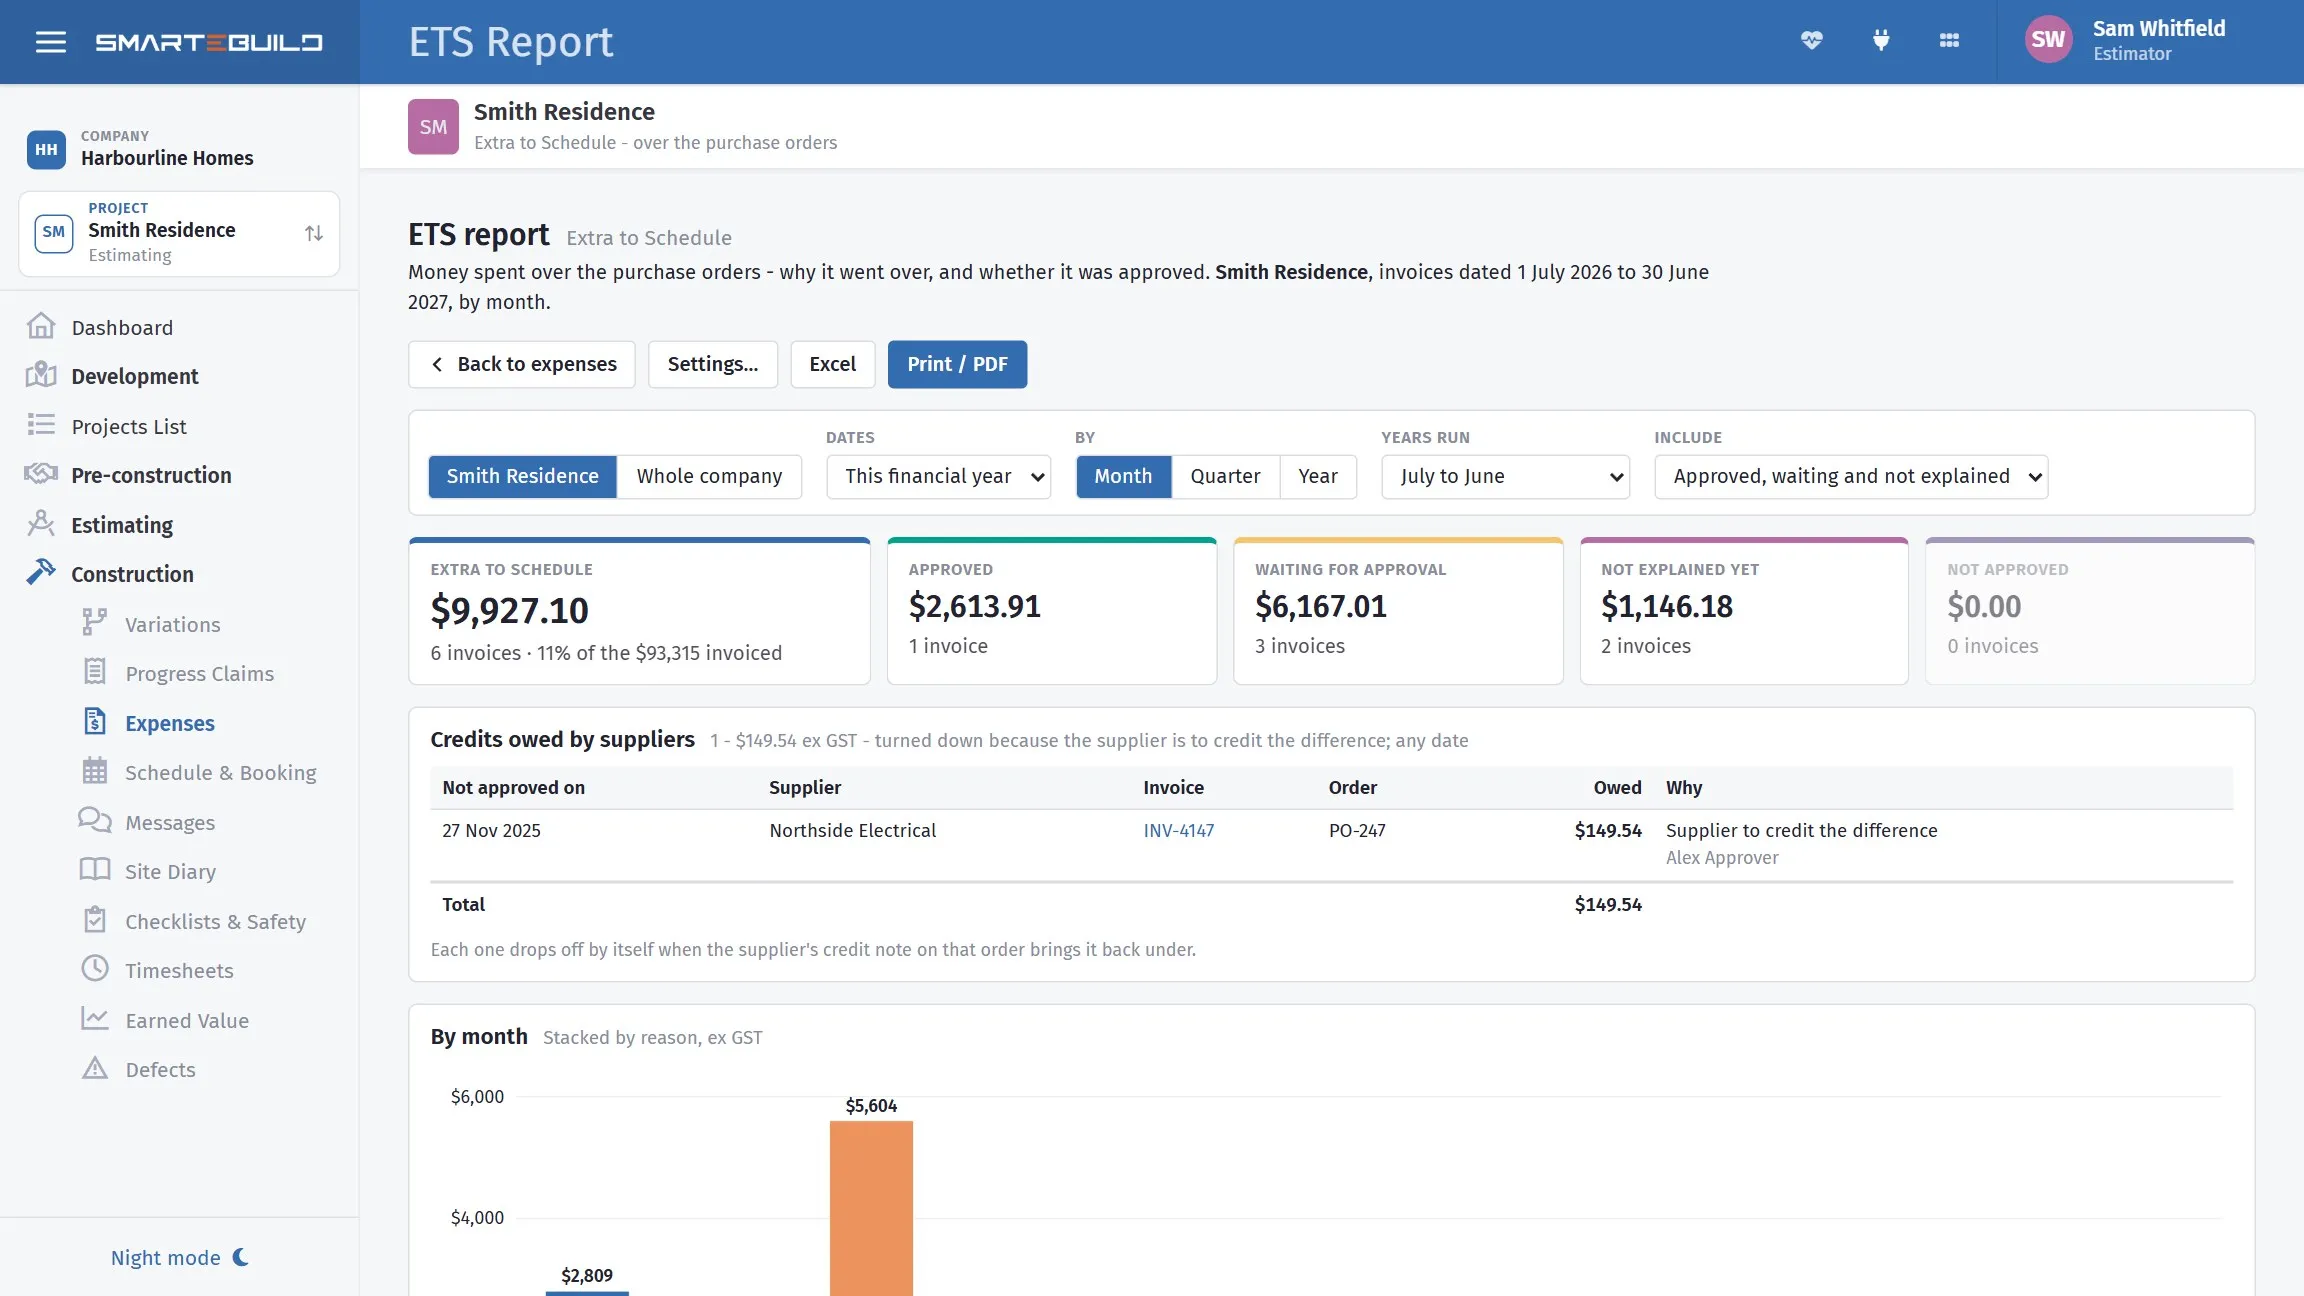
Task: Click the Print / PDF button
Action: 957,364
